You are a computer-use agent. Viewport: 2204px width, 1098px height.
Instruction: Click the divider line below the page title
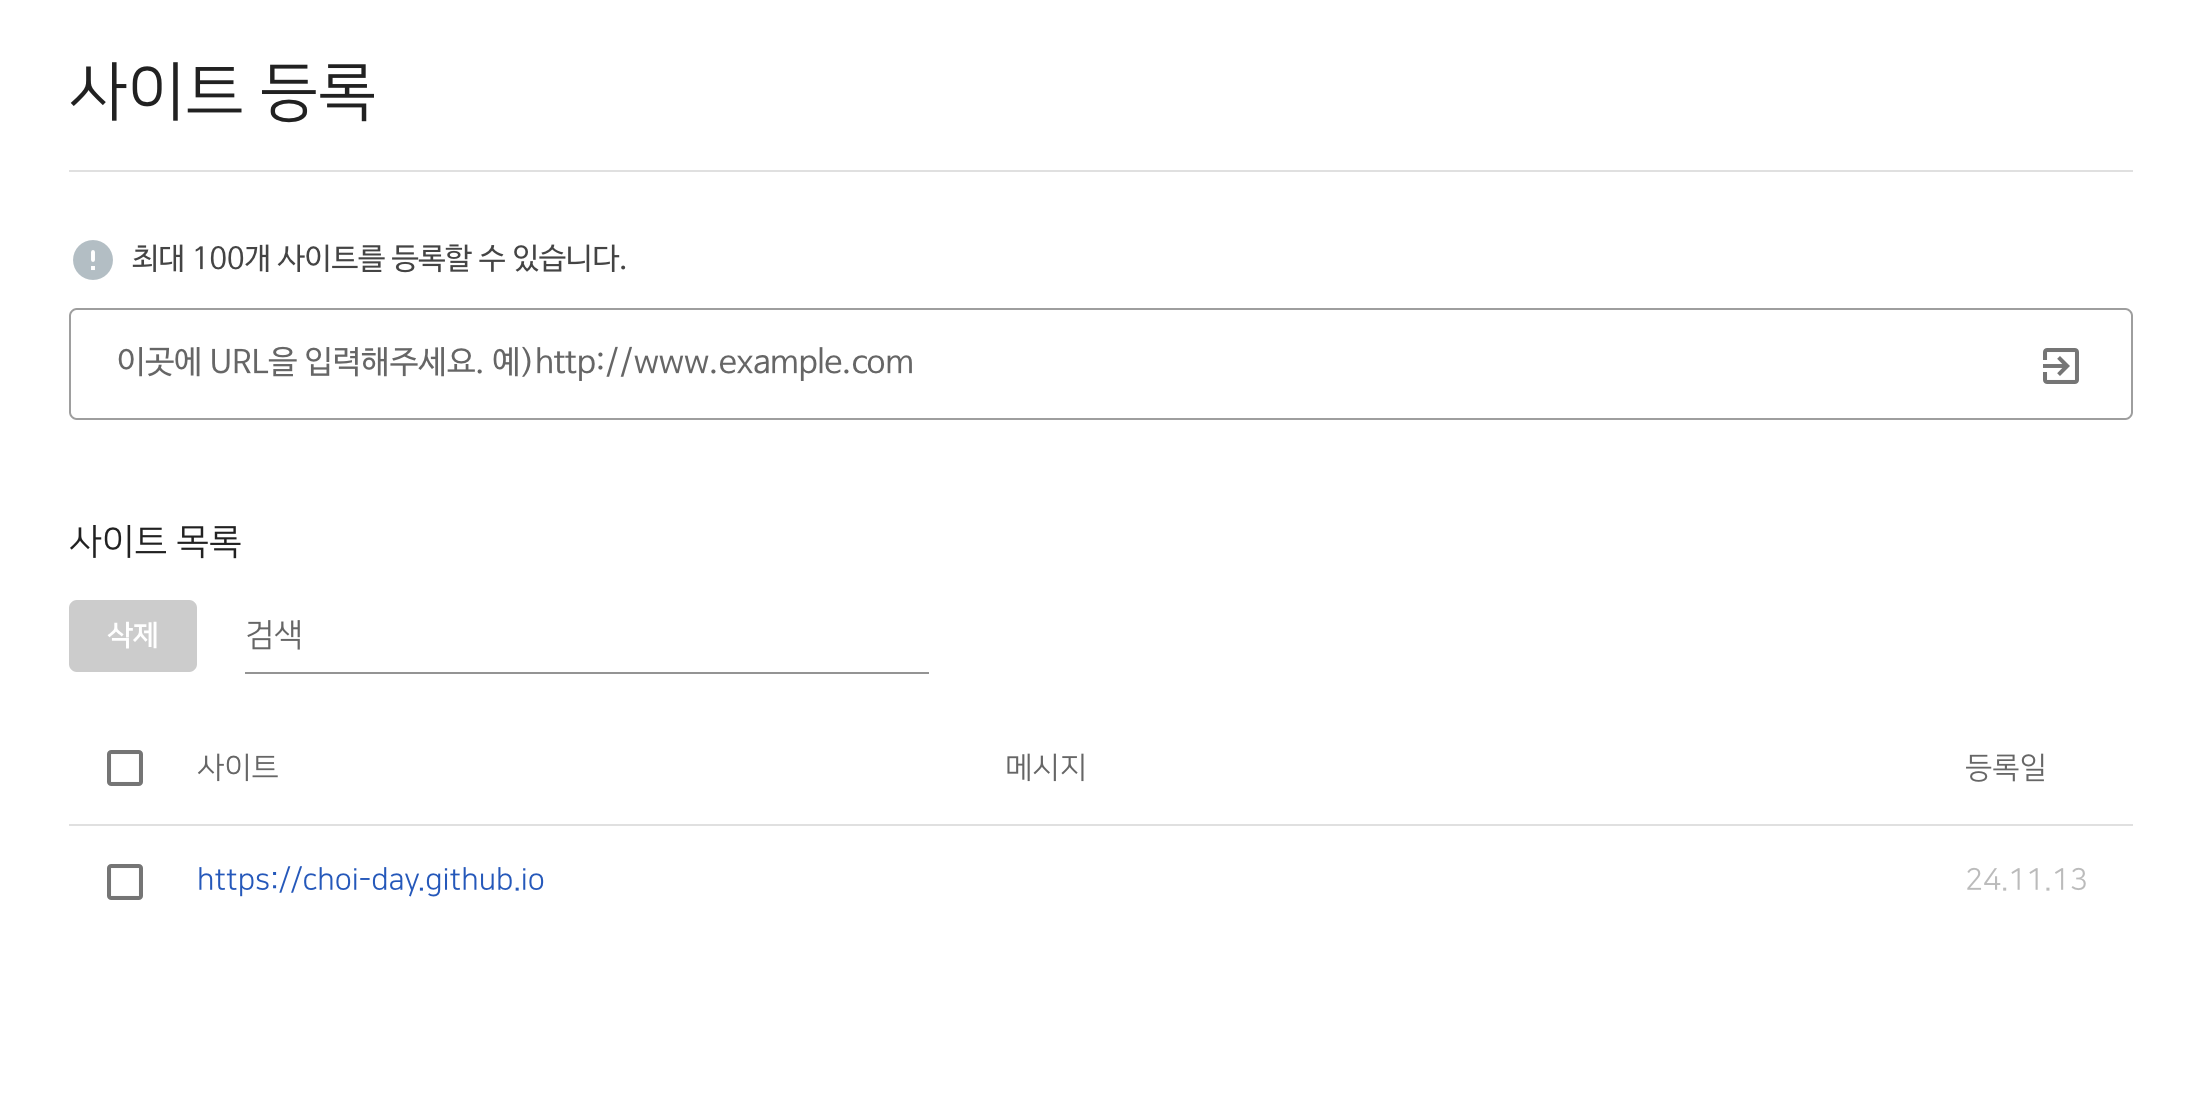click(1100, 171)
